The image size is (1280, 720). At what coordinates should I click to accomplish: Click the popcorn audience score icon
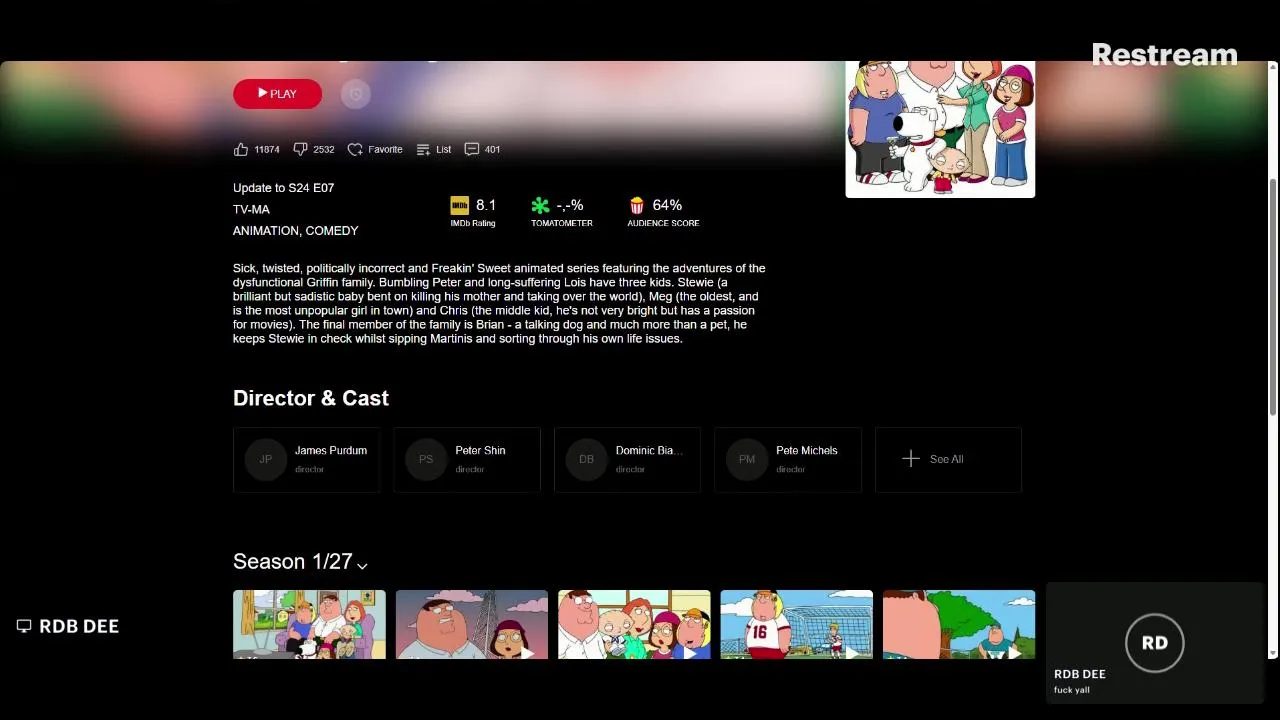[x=637, y=205]
